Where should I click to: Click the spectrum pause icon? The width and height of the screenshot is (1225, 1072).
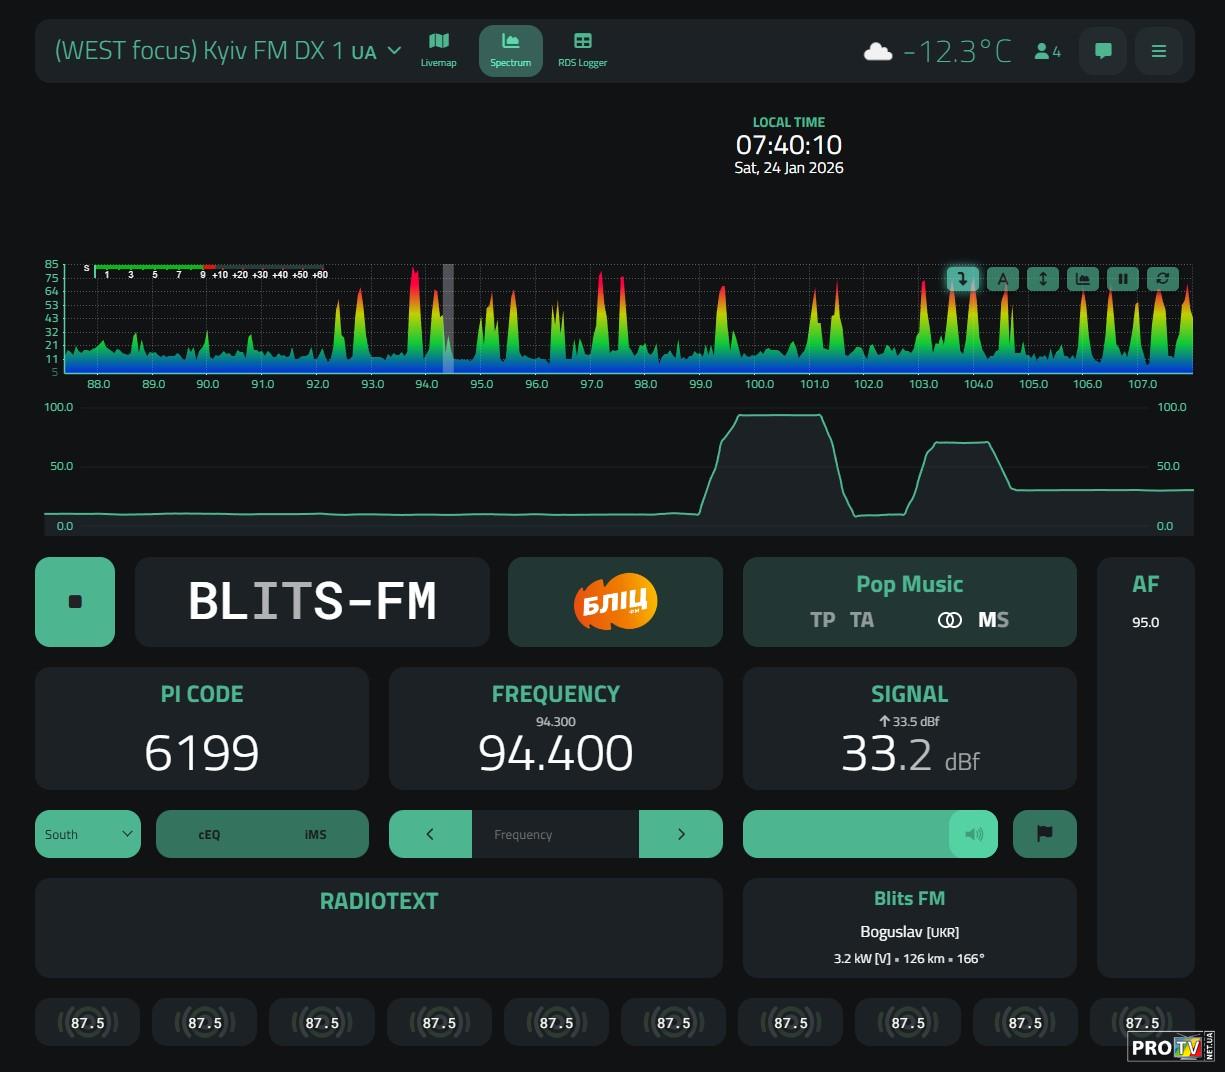click(1123, 279)
